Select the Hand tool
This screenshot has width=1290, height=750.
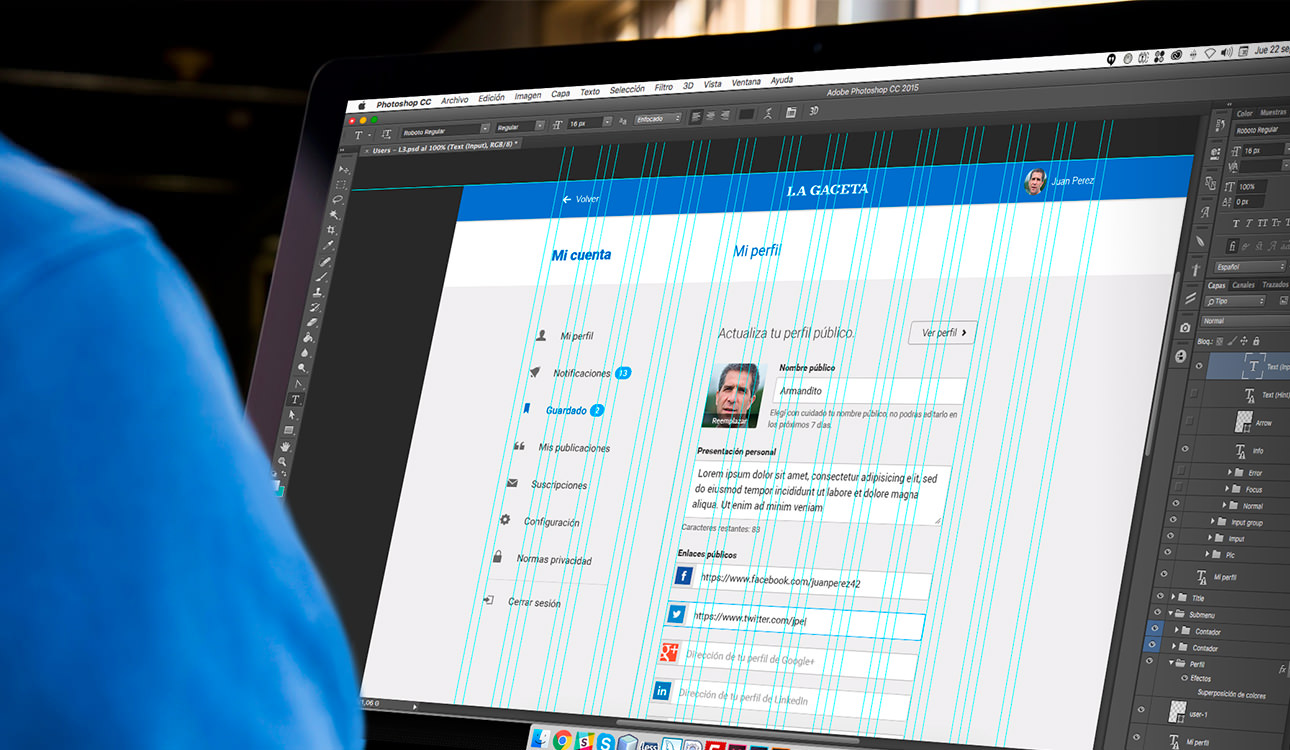286,445
